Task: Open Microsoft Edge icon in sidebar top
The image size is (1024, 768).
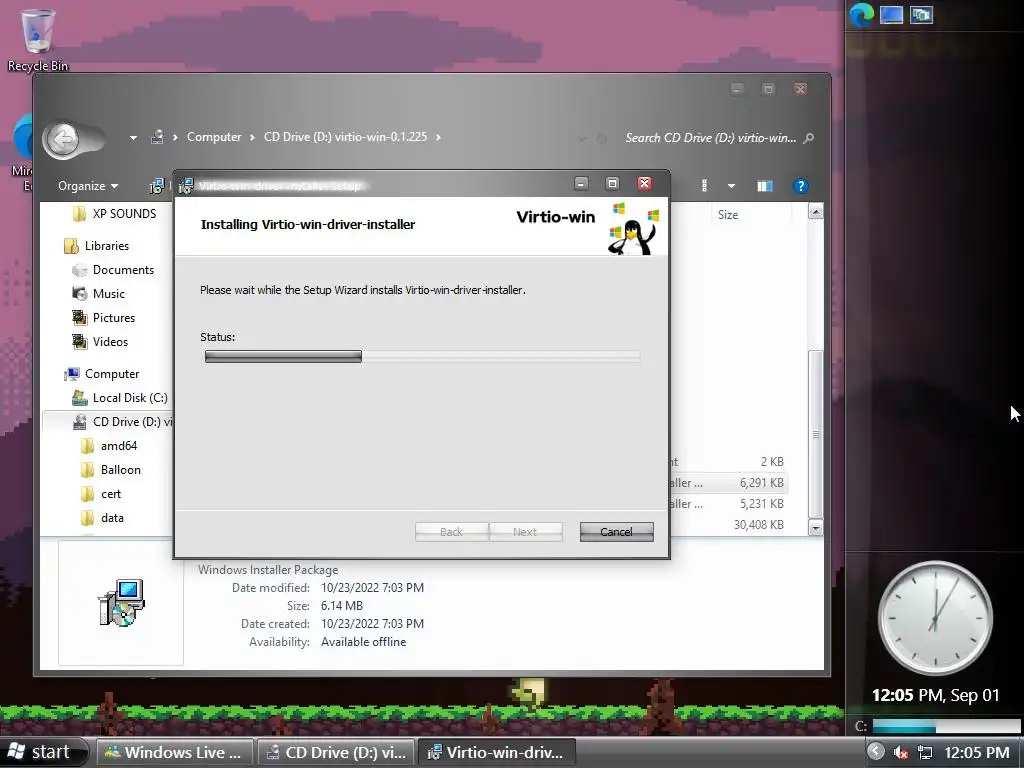Action: (861, 14)
